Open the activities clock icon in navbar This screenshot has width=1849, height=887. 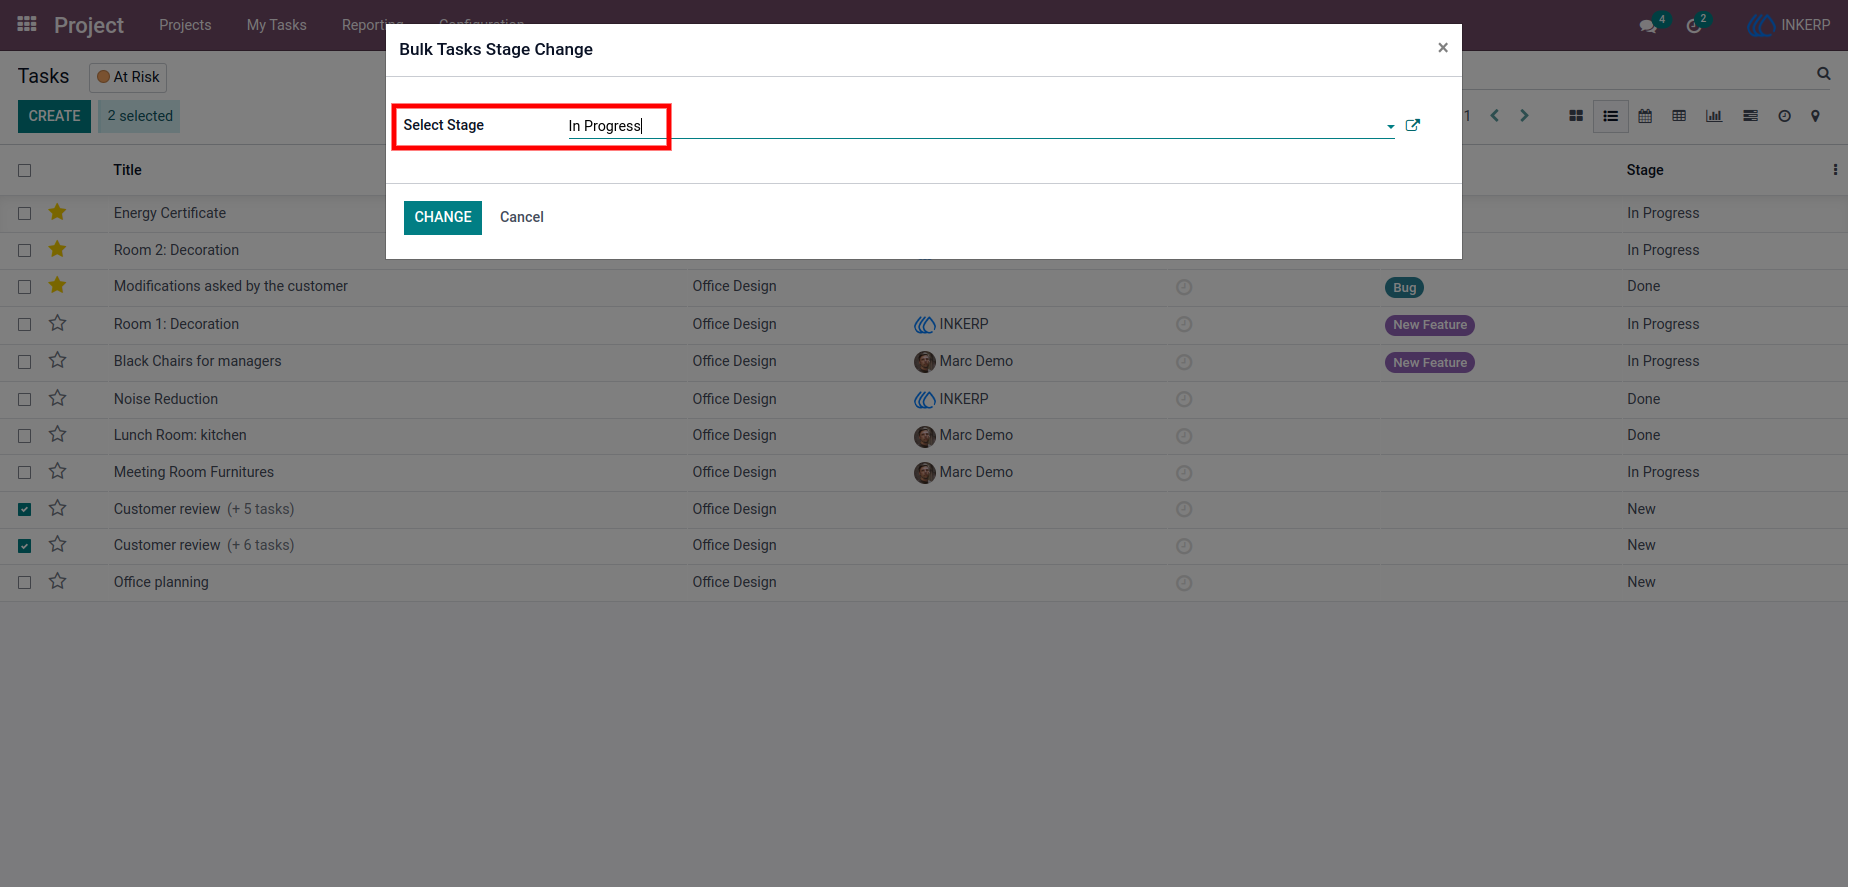1694,26
